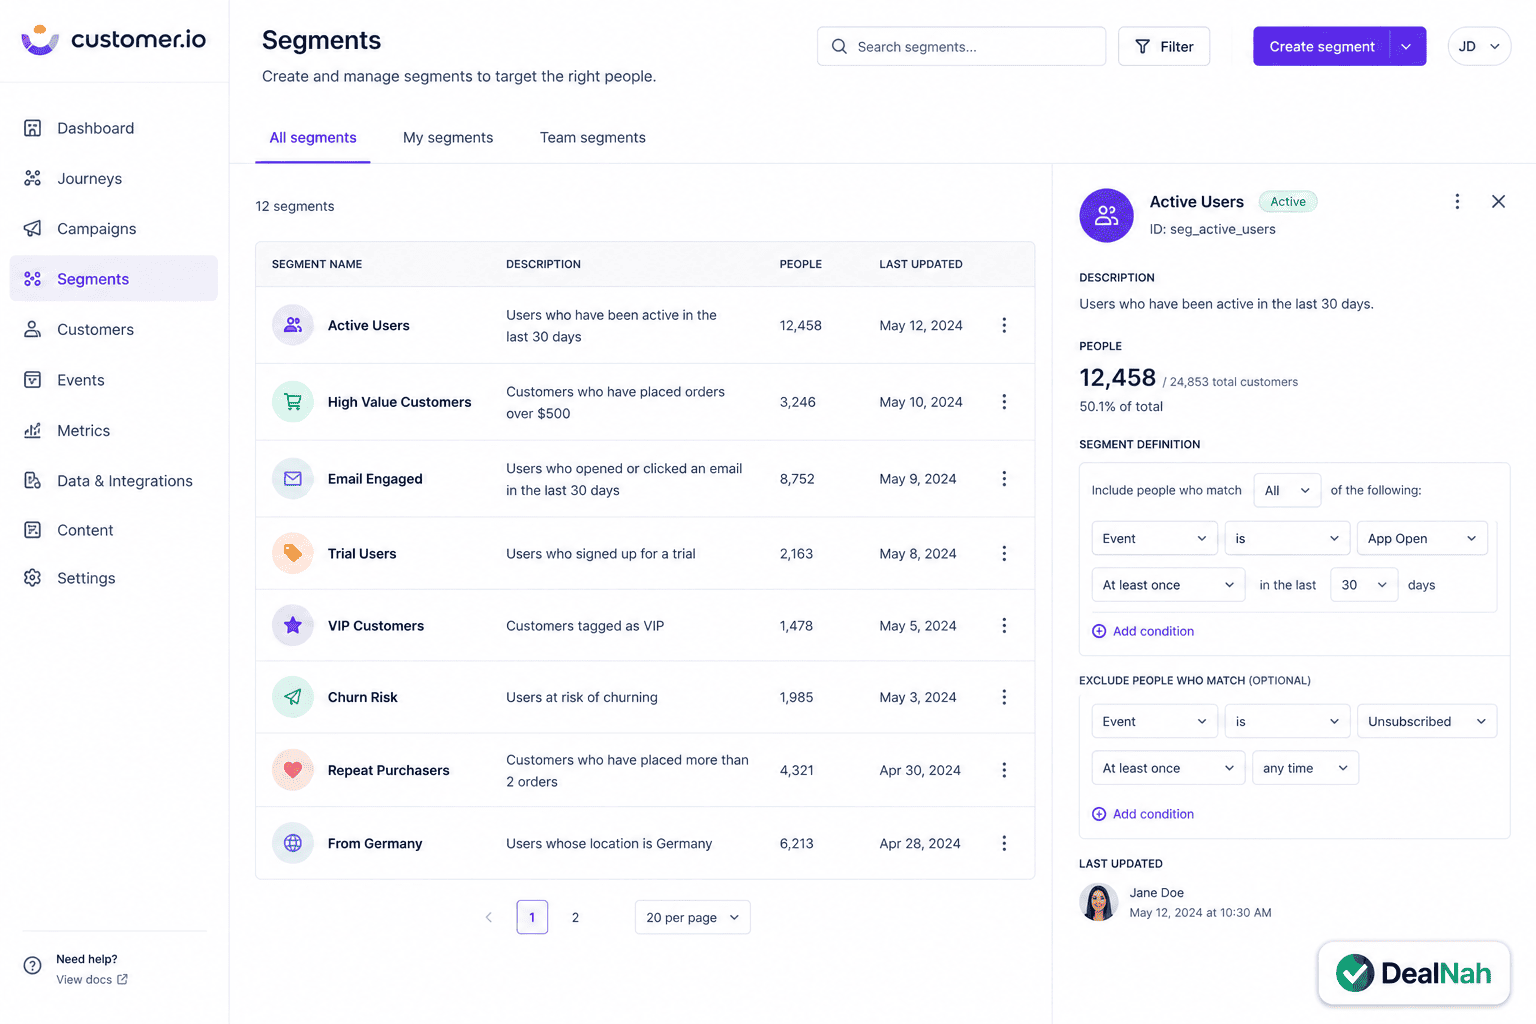
Task: Click Jane Doe's avatar thumbnail
Action: point(1099,902)
